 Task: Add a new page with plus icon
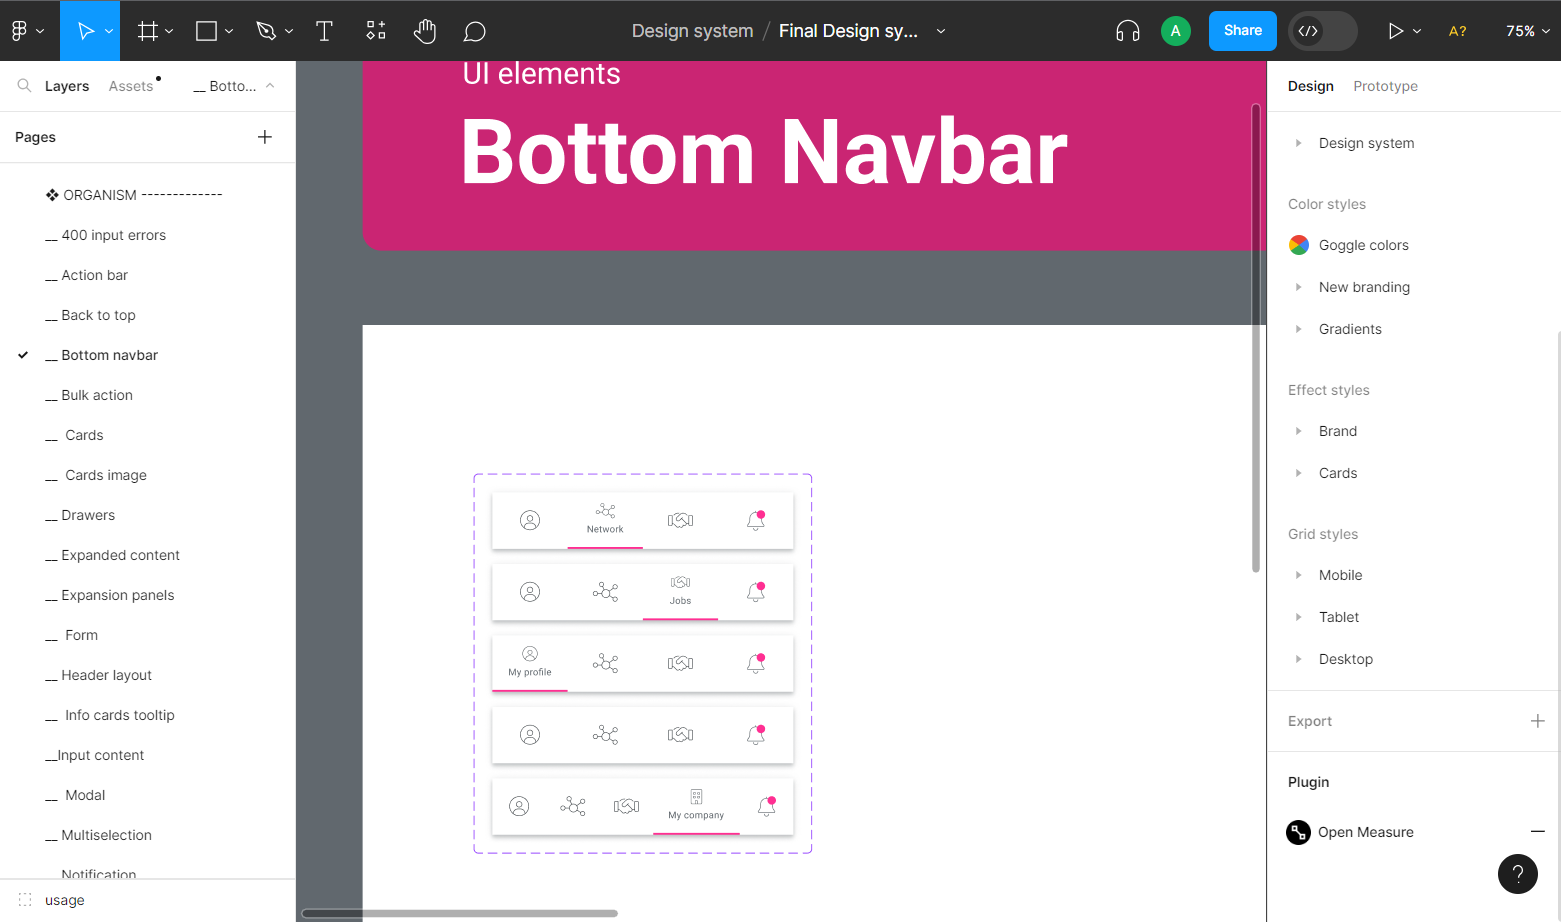(265, 137)
